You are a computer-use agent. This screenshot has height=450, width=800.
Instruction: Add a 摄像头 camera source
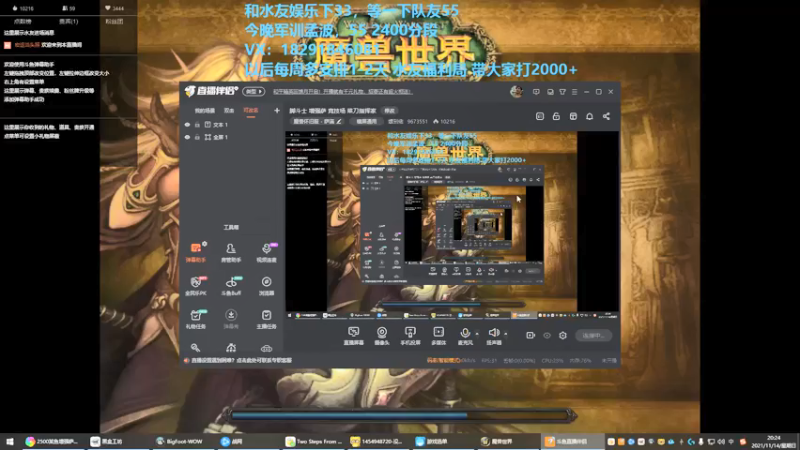point(382,336)
